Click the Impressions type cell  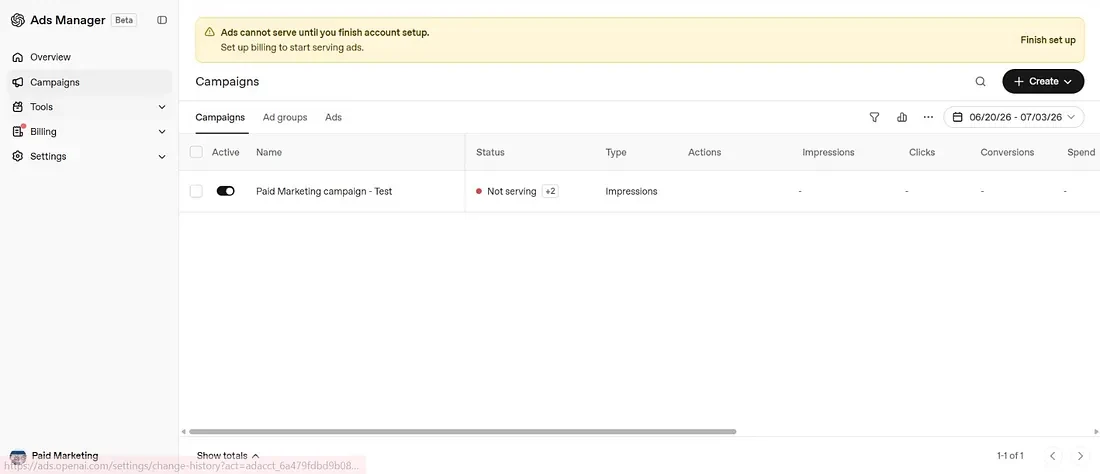631,191
